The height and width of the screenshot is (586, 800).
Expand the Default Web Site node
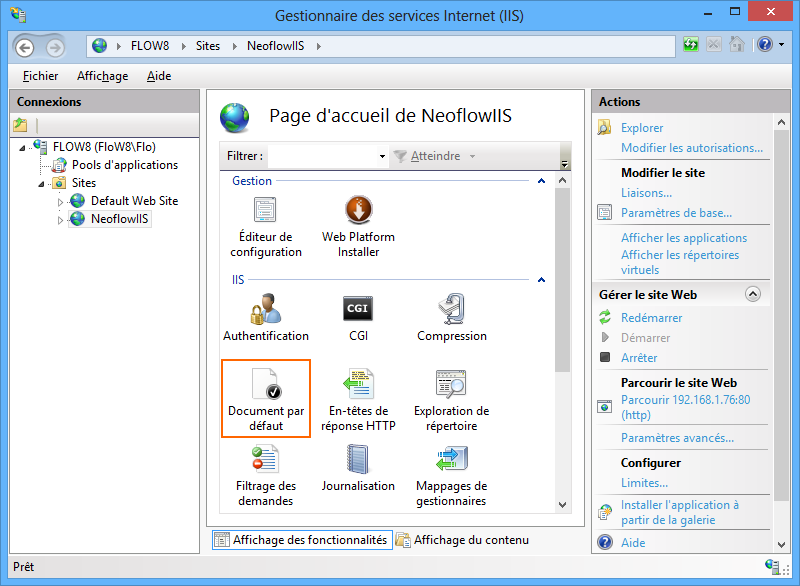[x=60, y=202]
